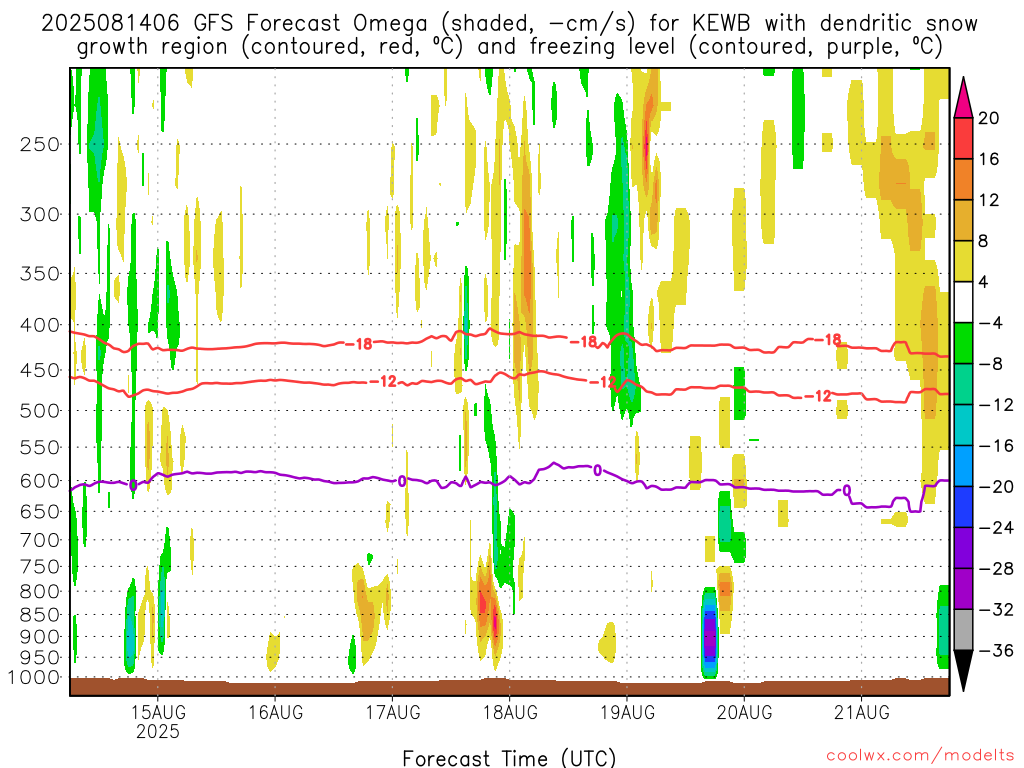Pick the yellow swatch between 4 and 8
1024x768 pixels.
point(963,261)
